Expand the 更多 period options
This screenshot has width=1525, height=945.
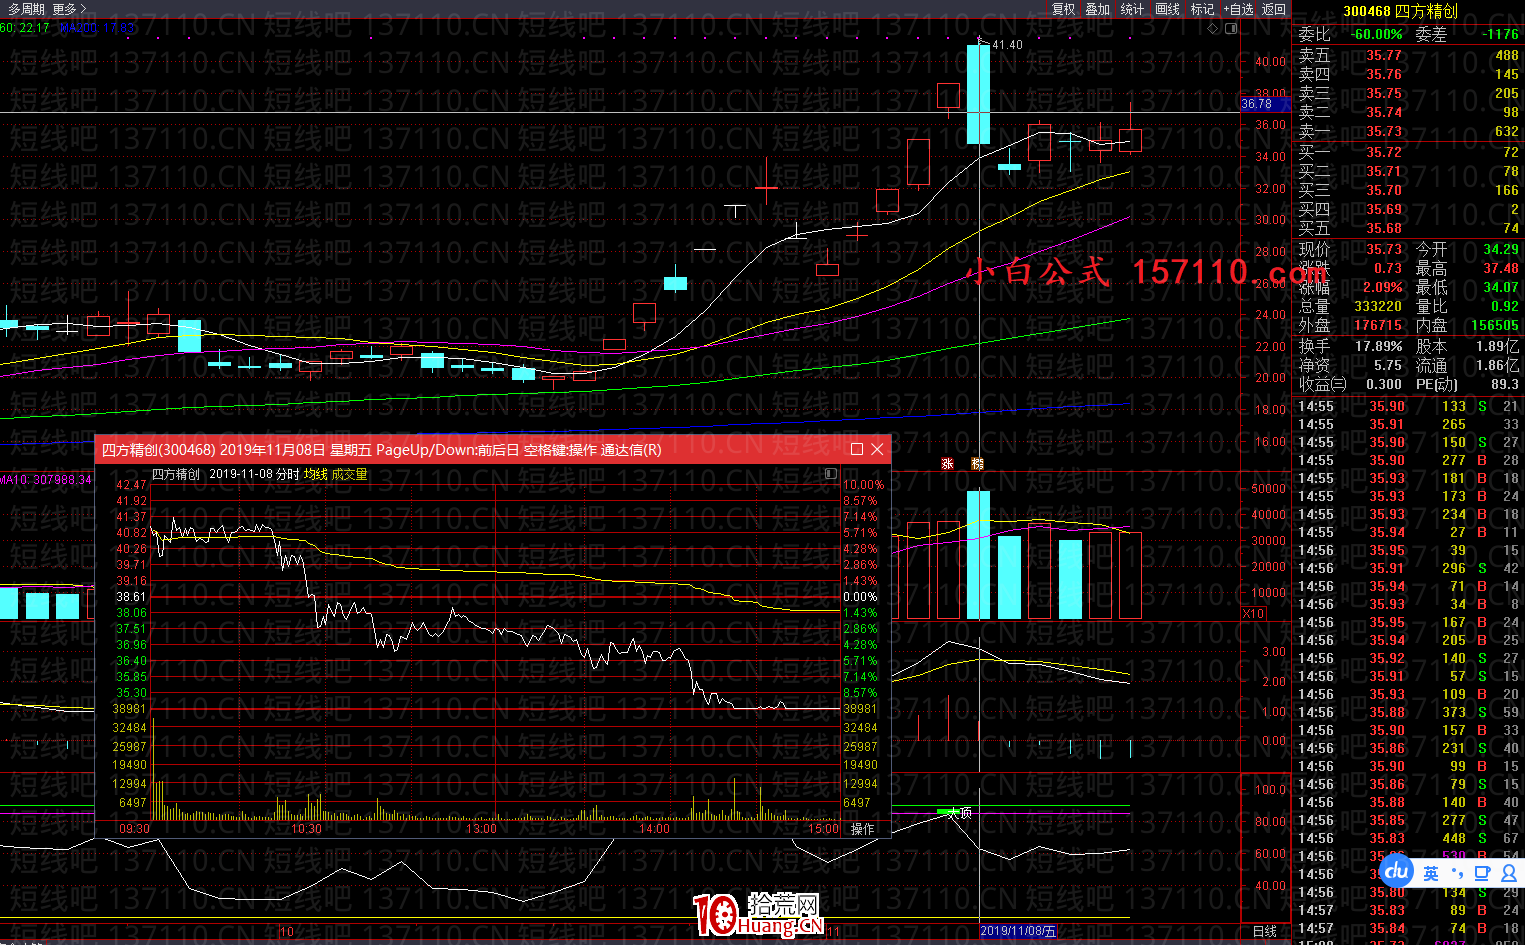tap(68, 9)
